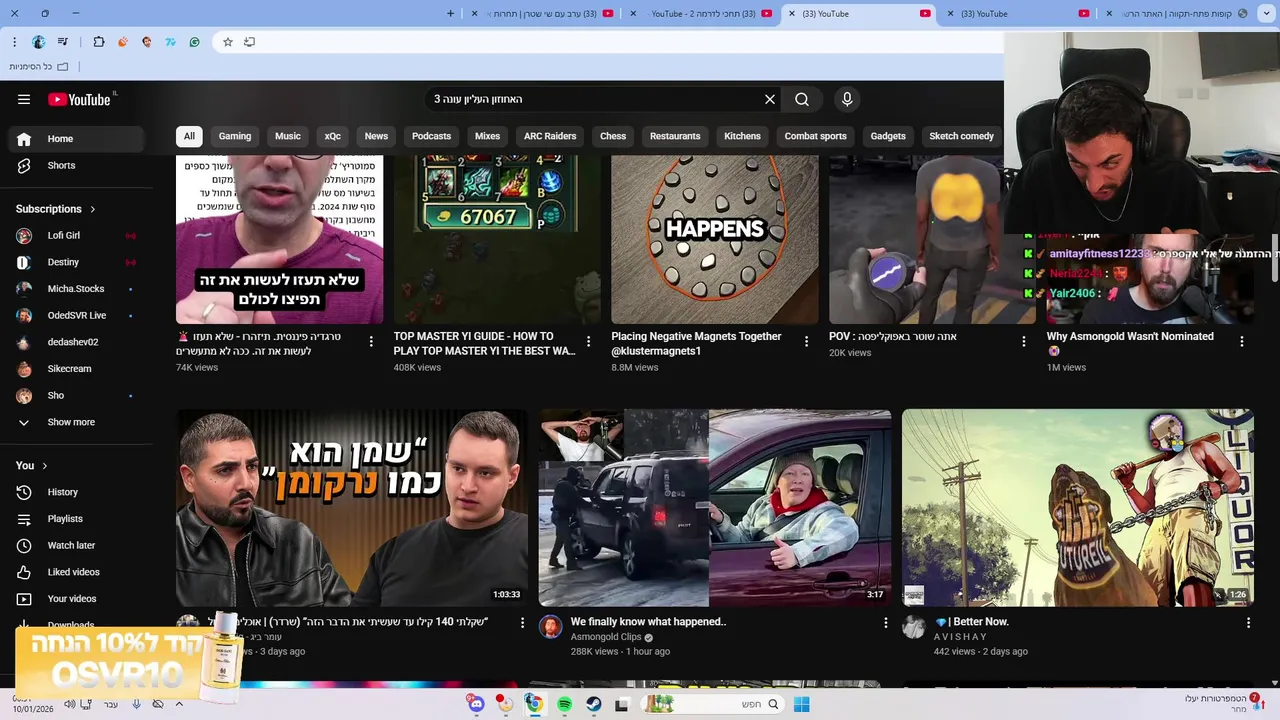Play the Placing Negative Magnets thumbnail
This screenshot has height=720, width=1280.
click(715, 239)
